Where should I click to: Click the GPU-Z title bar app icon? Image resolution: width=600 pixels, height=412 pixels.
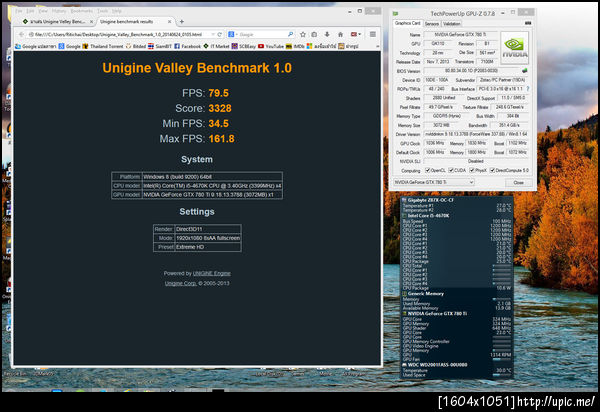(395, 13)
